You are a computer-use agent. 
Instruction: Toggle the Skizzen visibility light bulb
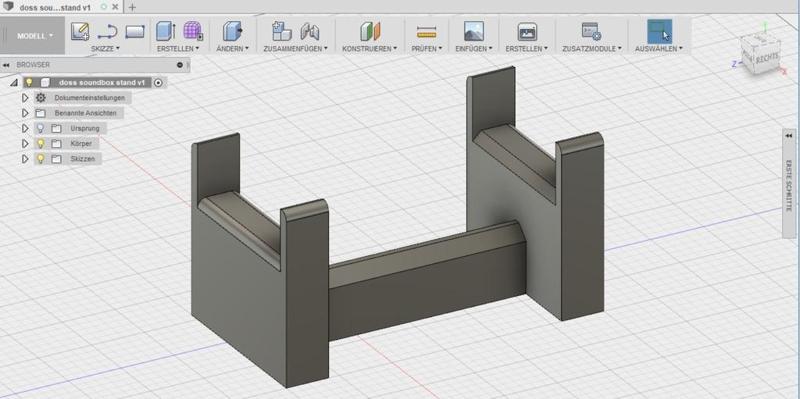(x=40, y=159)
